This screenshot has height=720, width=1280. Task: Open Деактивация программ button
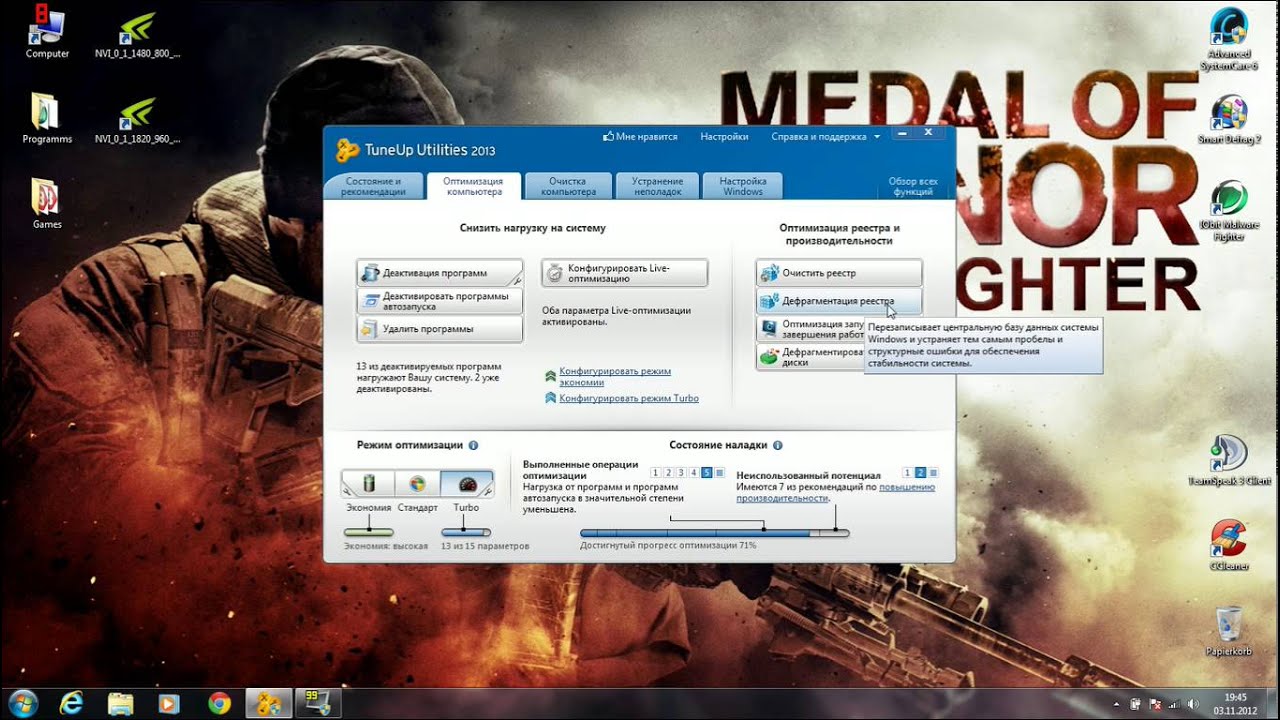439,273
